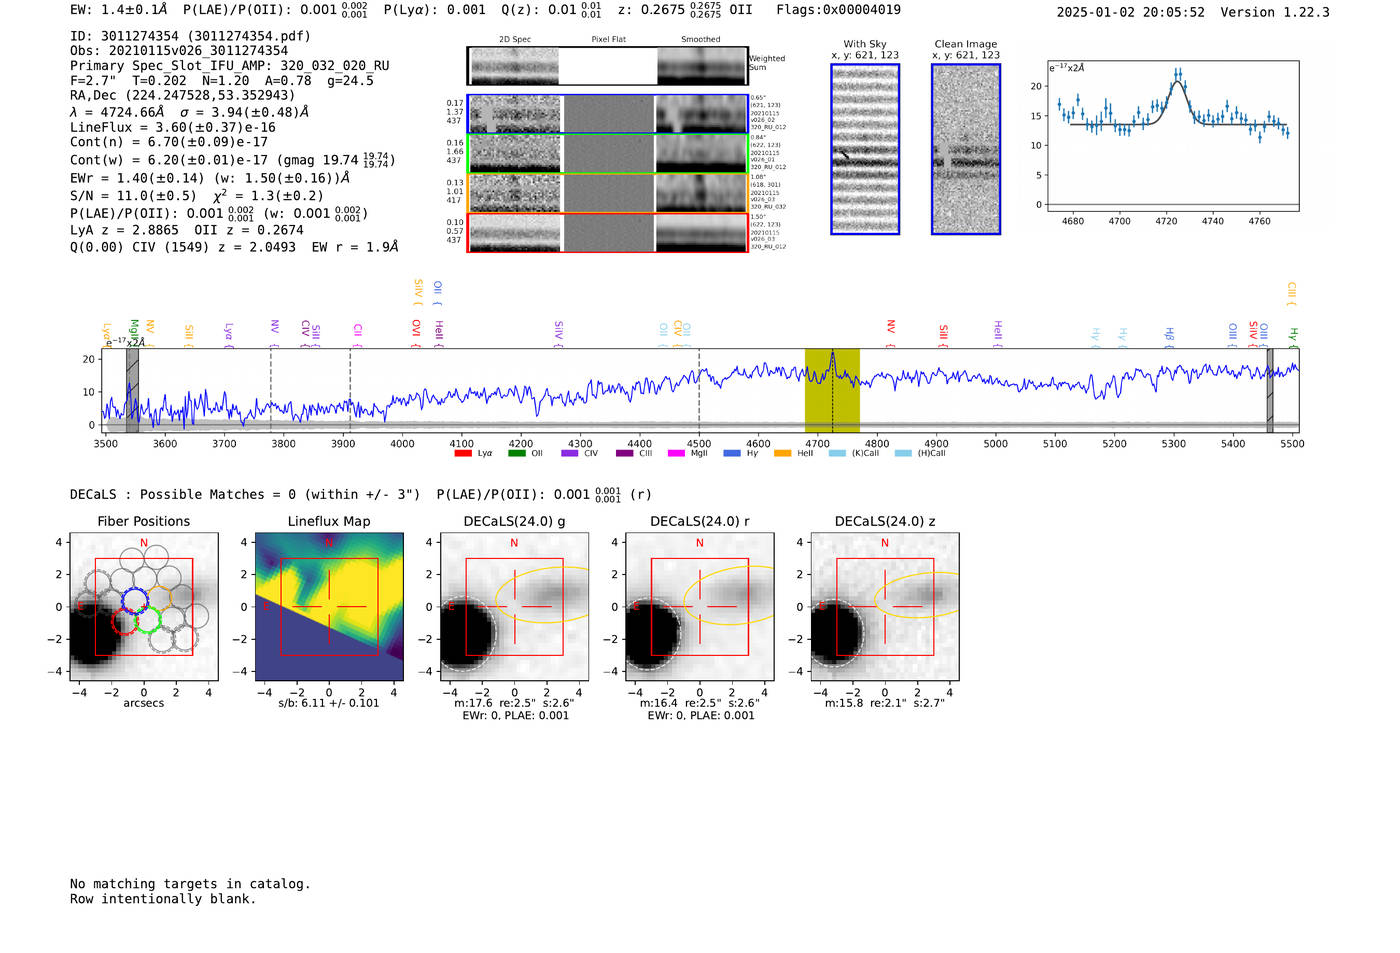This screenshot has width=1400, height=953.
Task: Click the 'Pixel Flat' column heading
Action: coord(608,40)
